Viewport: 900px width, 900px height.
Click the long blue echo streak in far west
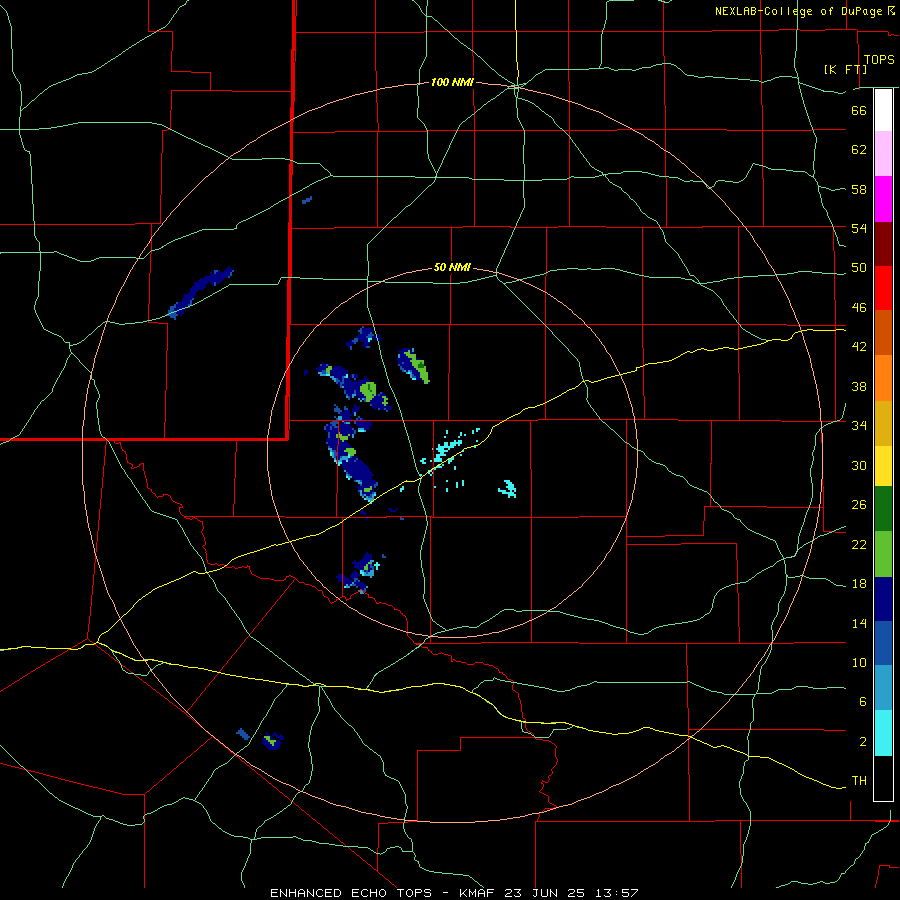coord(200,293)
